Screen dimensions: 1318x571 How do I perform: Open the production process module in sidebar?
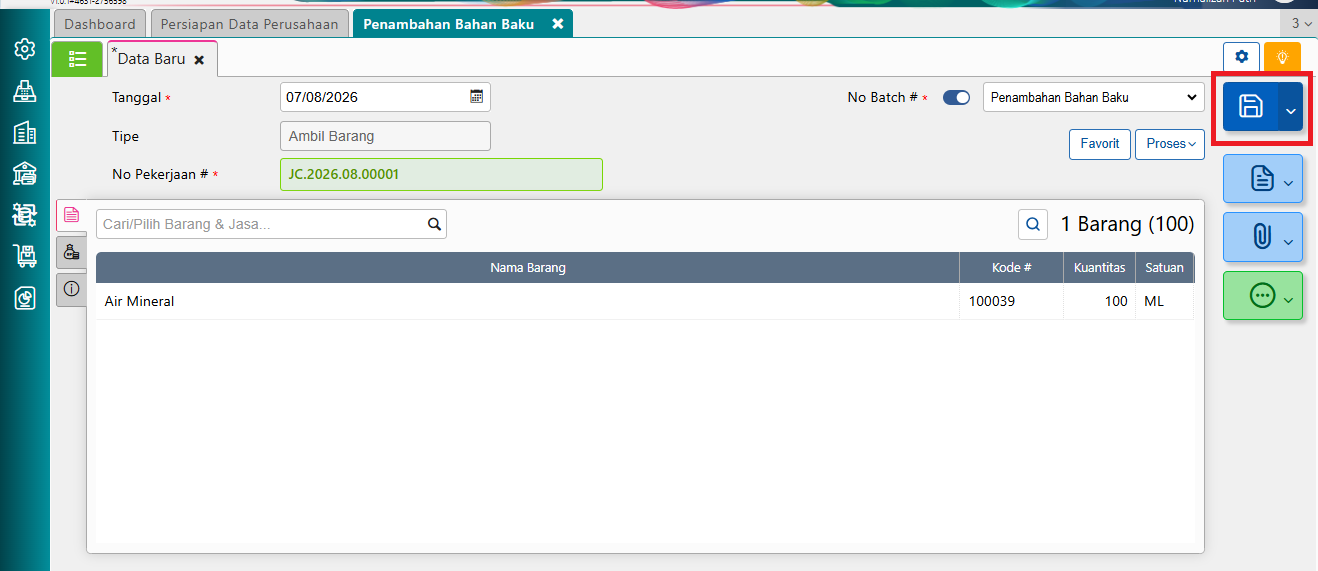coord(25,215)
